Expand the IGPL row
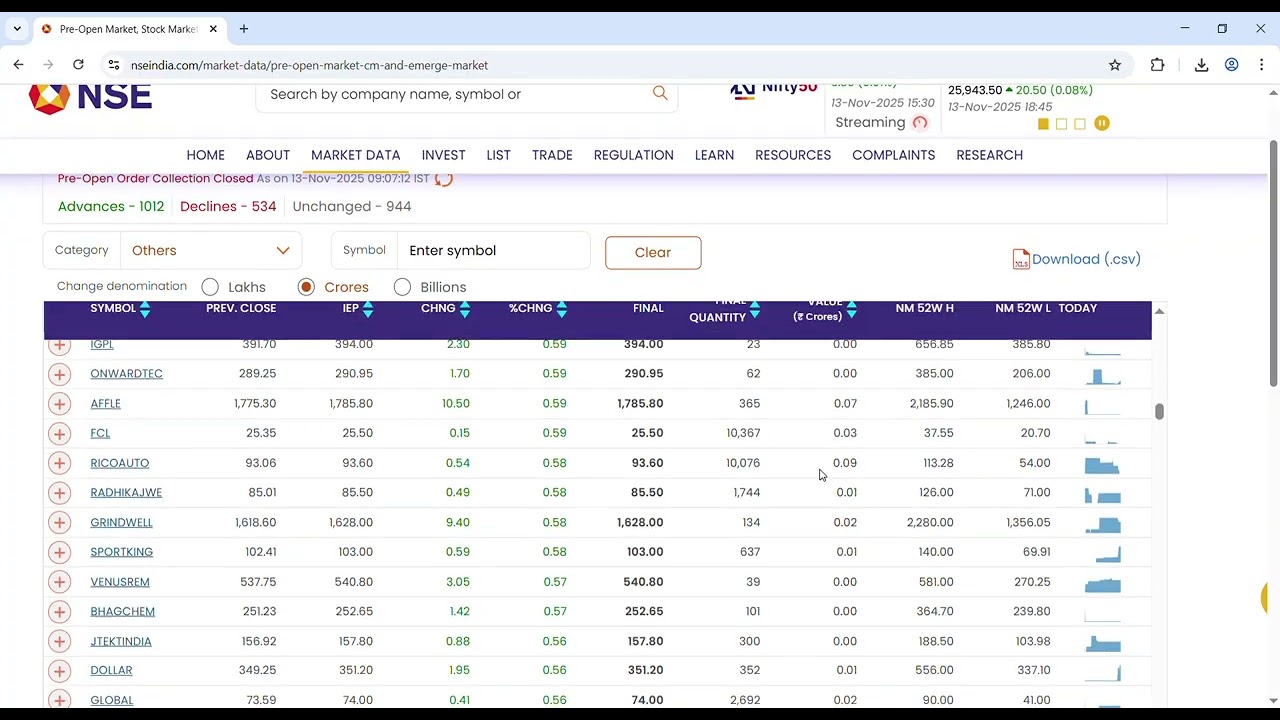1280x720 pixels. point(59,345)
